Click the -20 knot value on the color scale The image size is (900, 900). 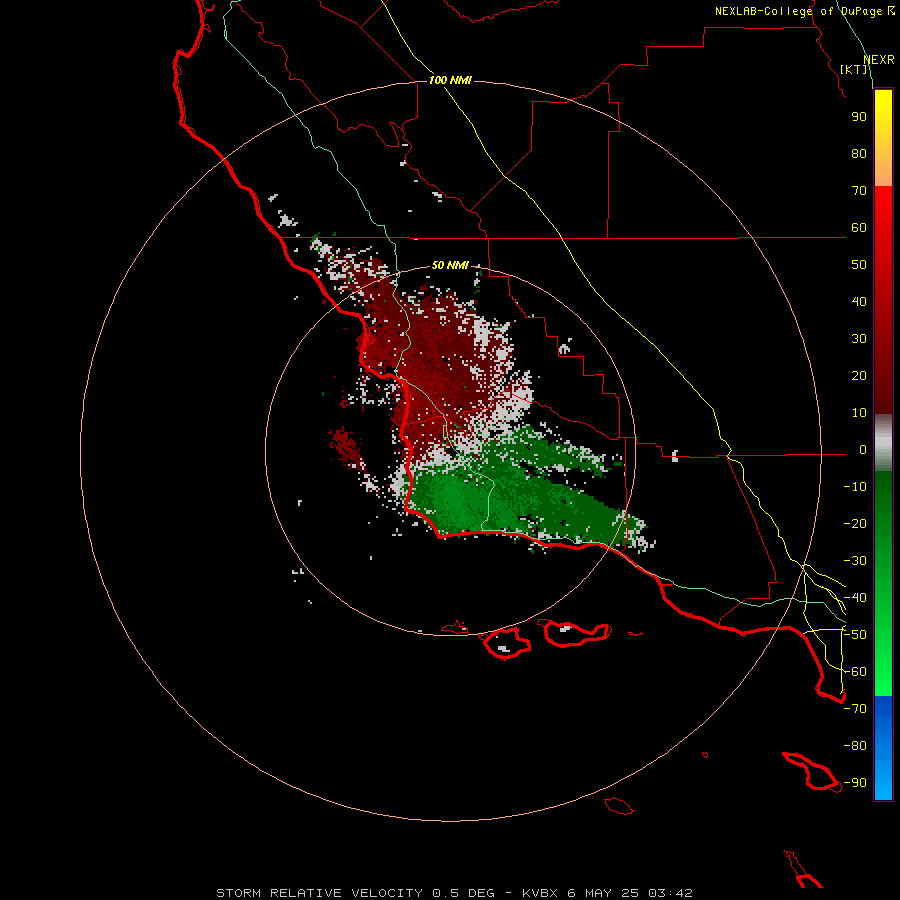pyautogui.click(x=855, y=523)
